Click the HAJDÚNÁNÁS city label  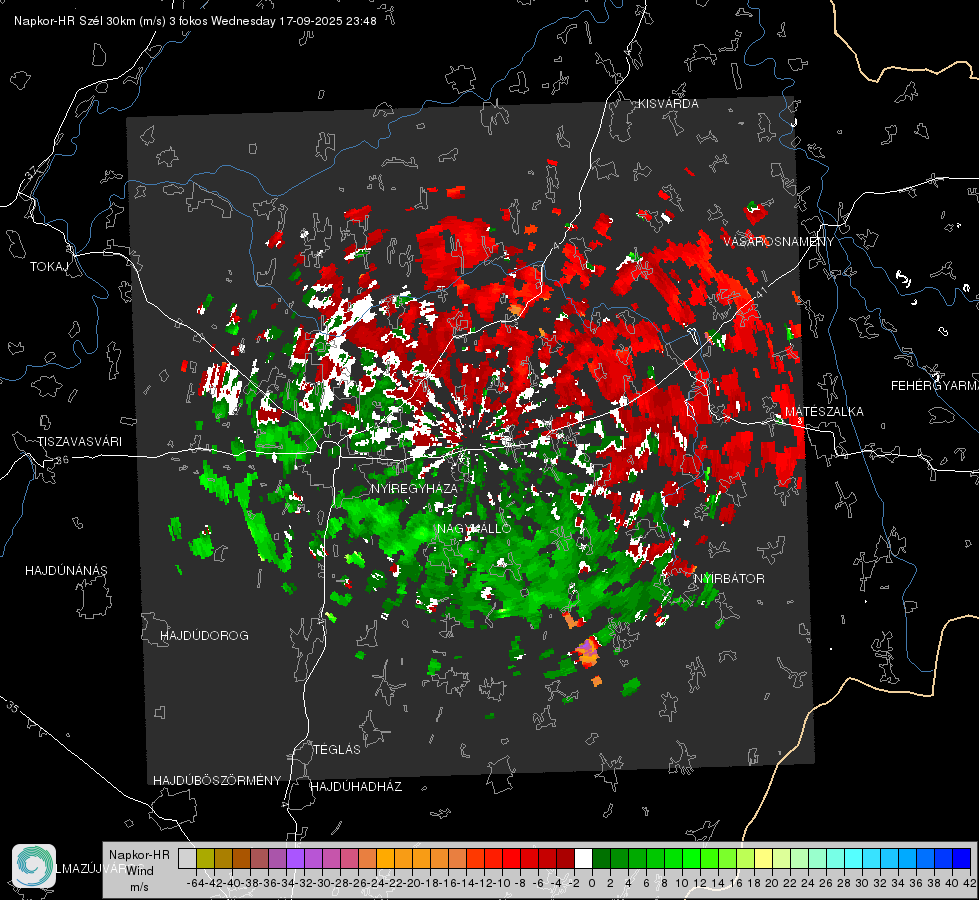[66, 571]
